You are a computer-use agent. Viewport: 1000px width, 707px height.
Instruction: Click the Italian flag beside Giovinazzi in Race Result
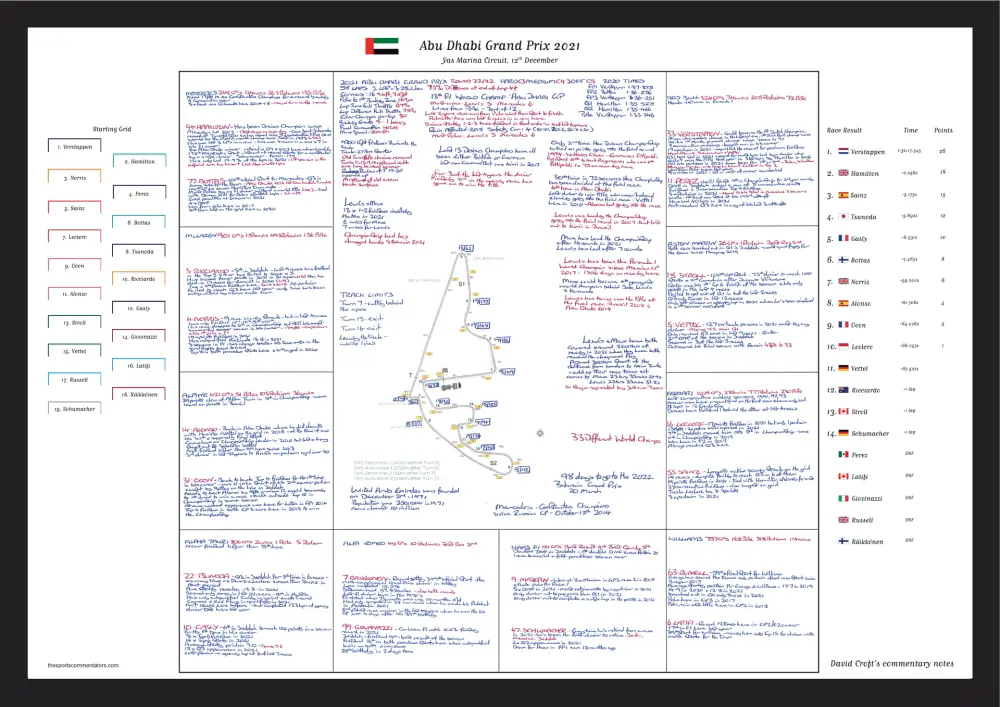(x=843, y=499)
